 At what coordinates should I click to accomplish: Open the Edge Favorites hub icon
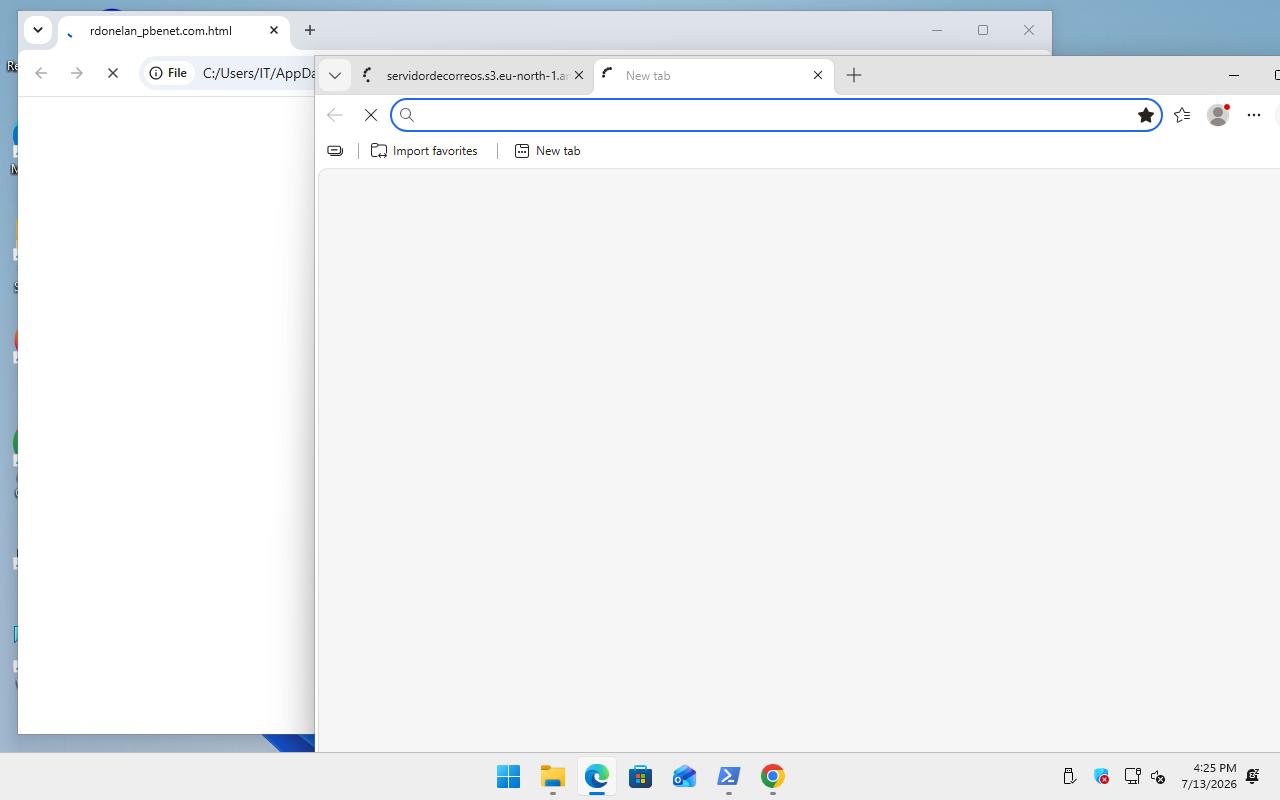coord(1182,115)
